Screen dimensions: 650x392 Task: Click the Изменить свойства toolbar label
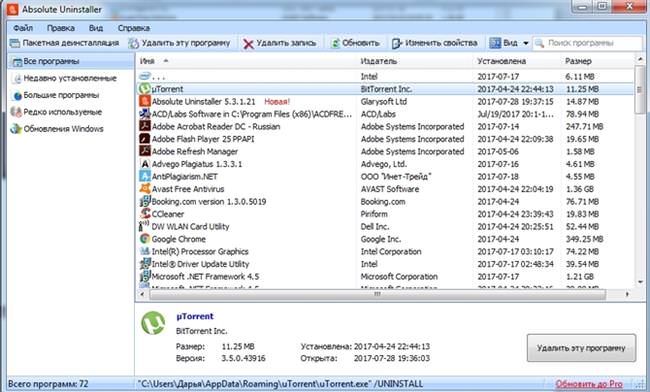click(441, 43)
